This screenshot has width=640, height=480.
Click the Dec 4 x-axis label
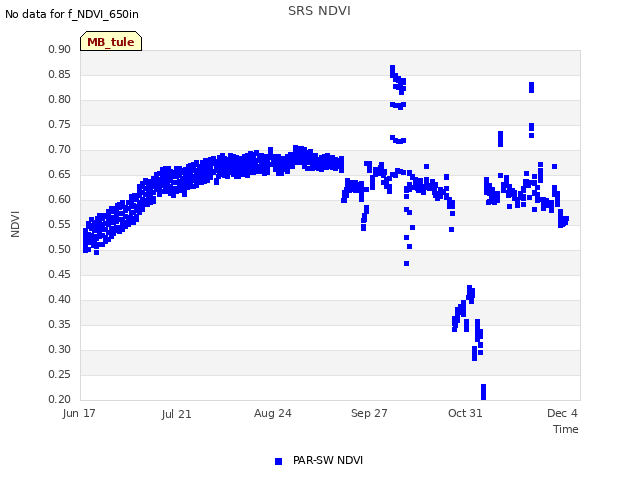(562, 413)
